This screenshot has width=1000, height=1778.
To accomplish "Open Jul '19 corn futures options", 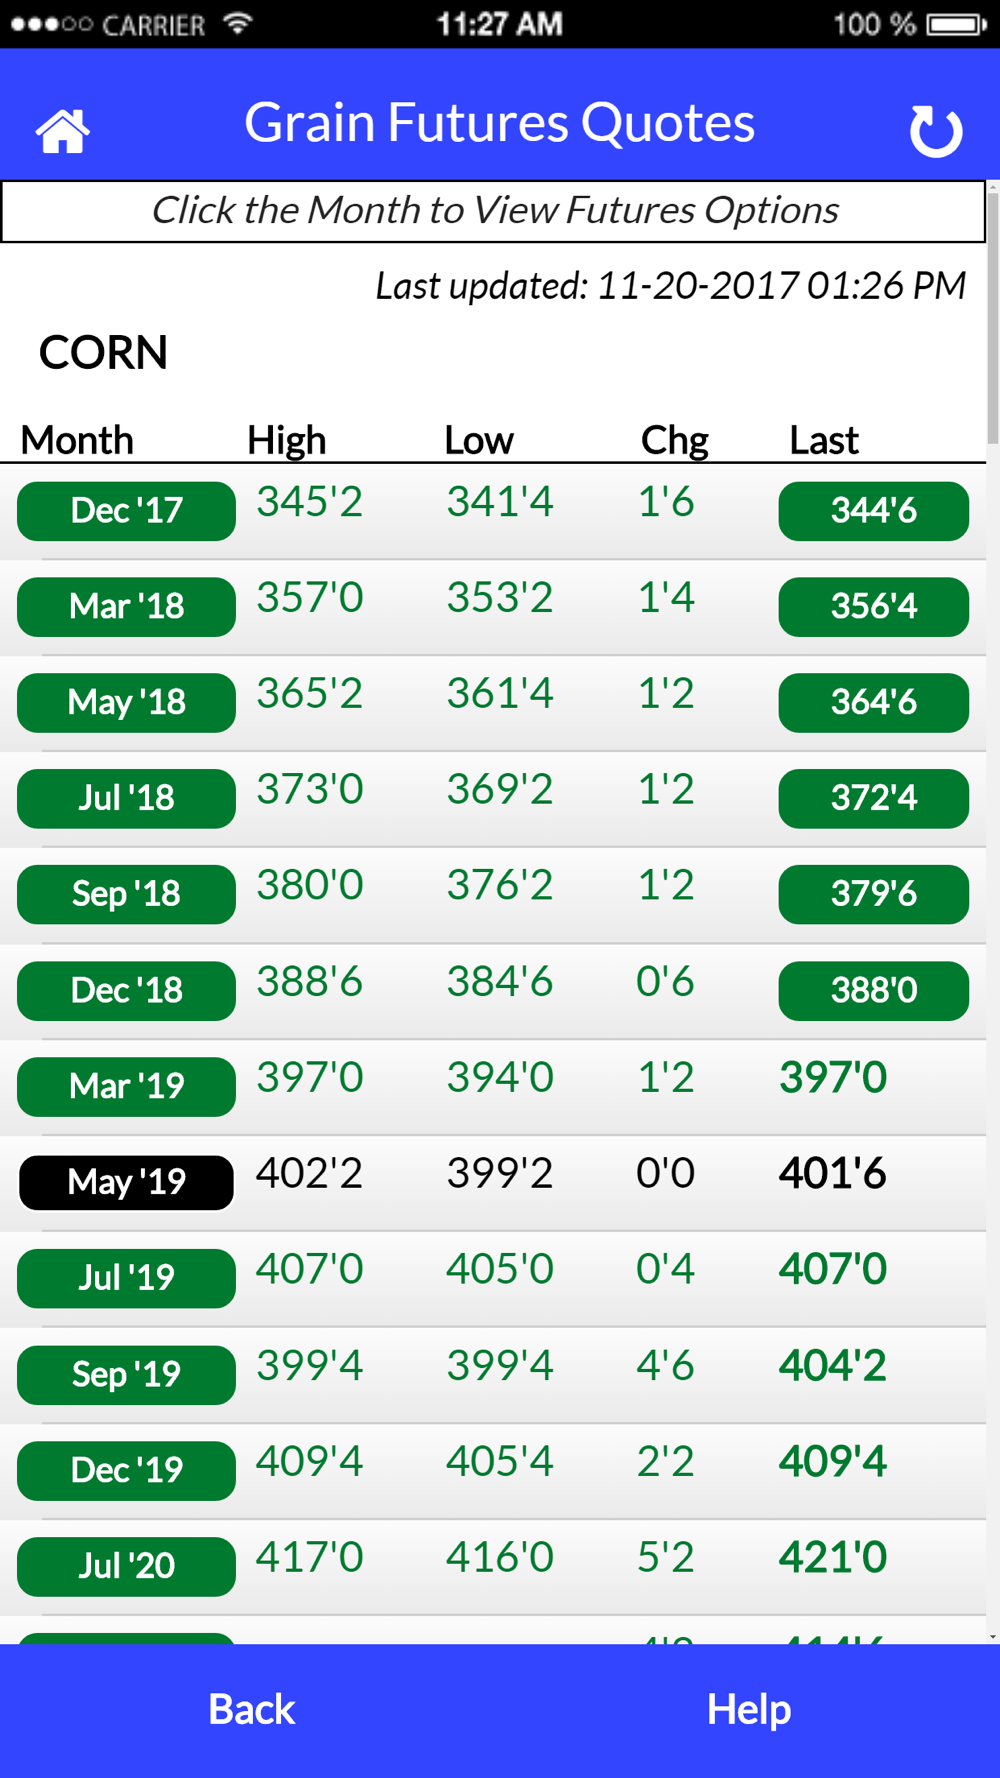I will pyautogui.click(x=126, y=1279).
